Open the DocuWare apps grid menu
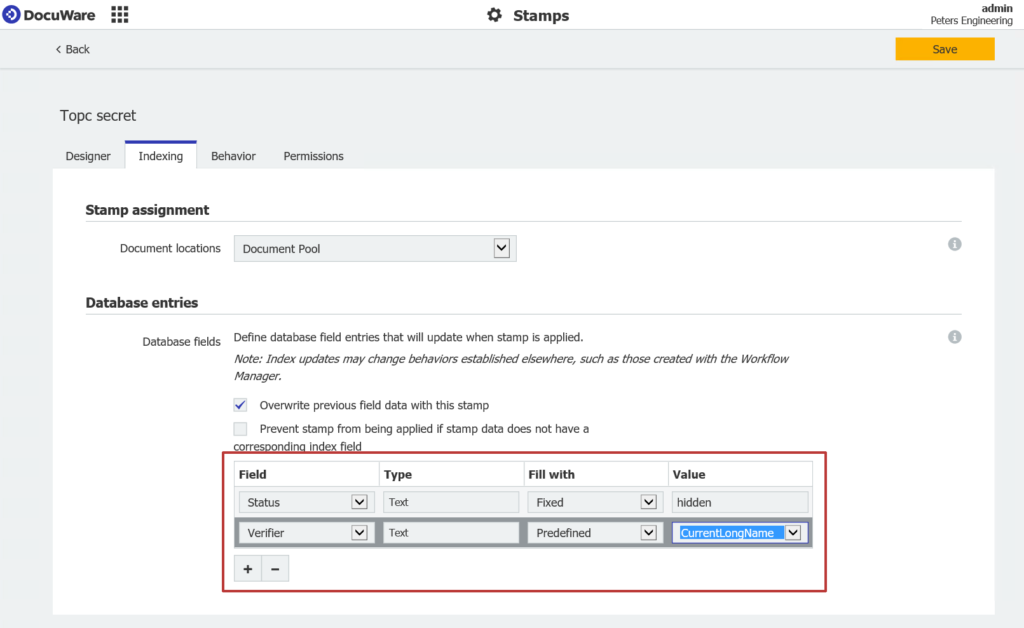 tap(120, 14)
